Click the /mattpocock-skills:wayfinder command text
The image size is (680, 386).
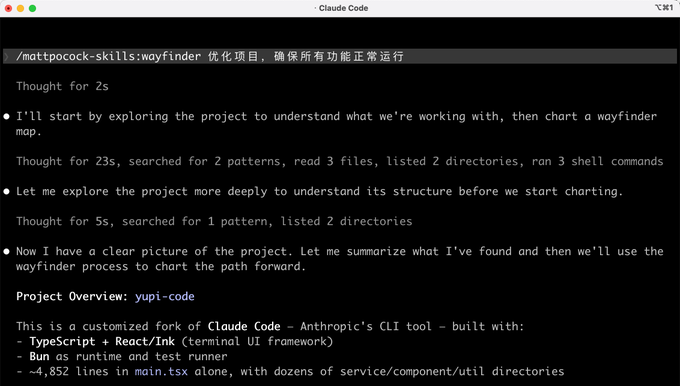[108, 56]
